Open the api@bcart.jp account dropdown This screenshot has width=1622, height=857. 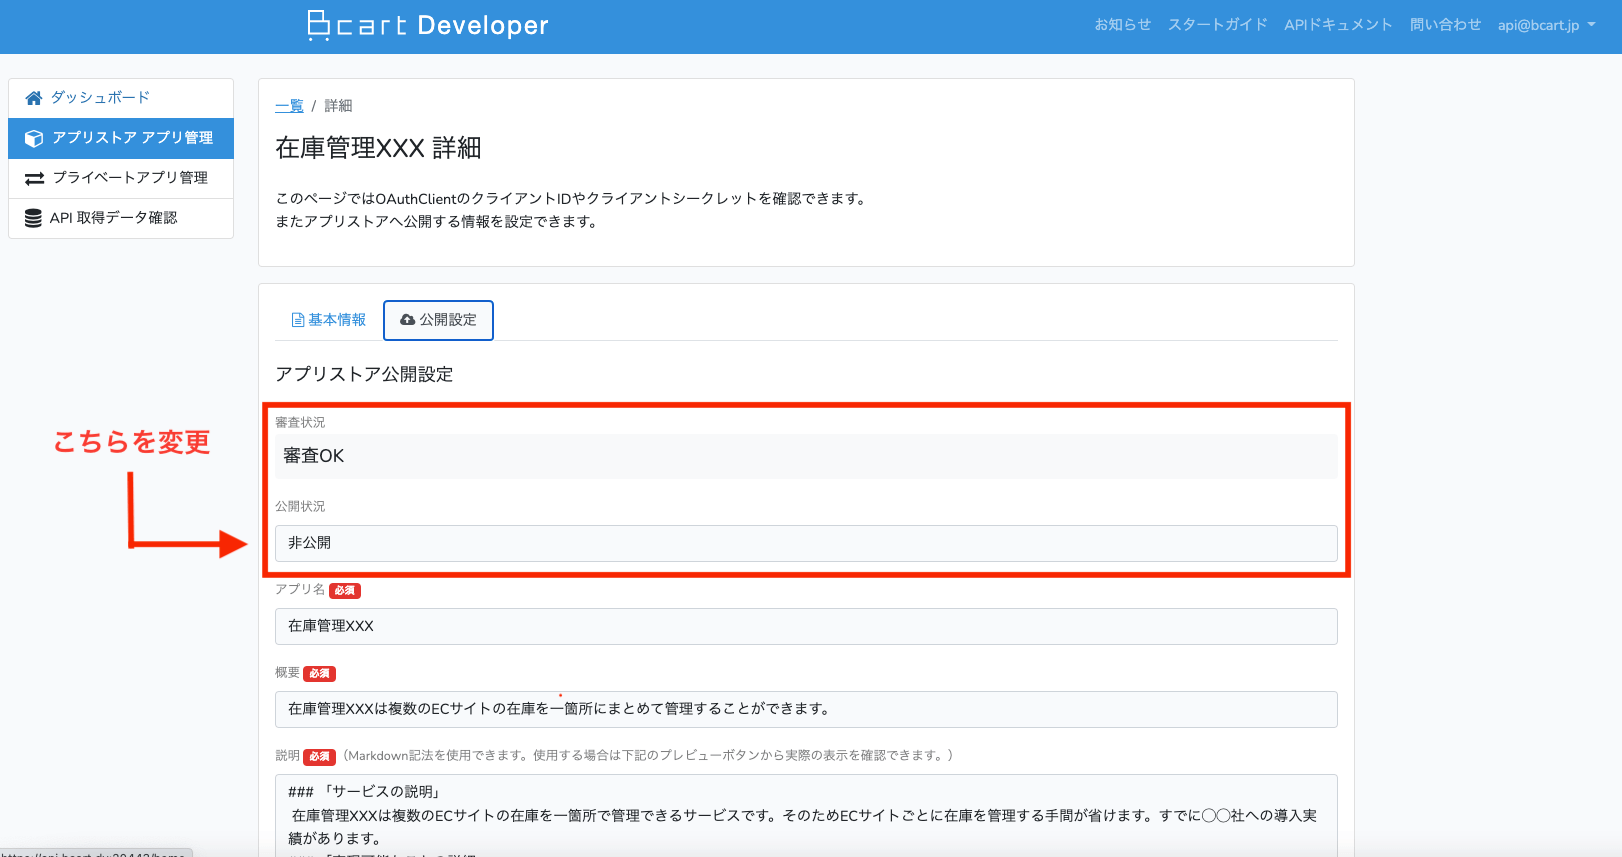pos(1546,25)
